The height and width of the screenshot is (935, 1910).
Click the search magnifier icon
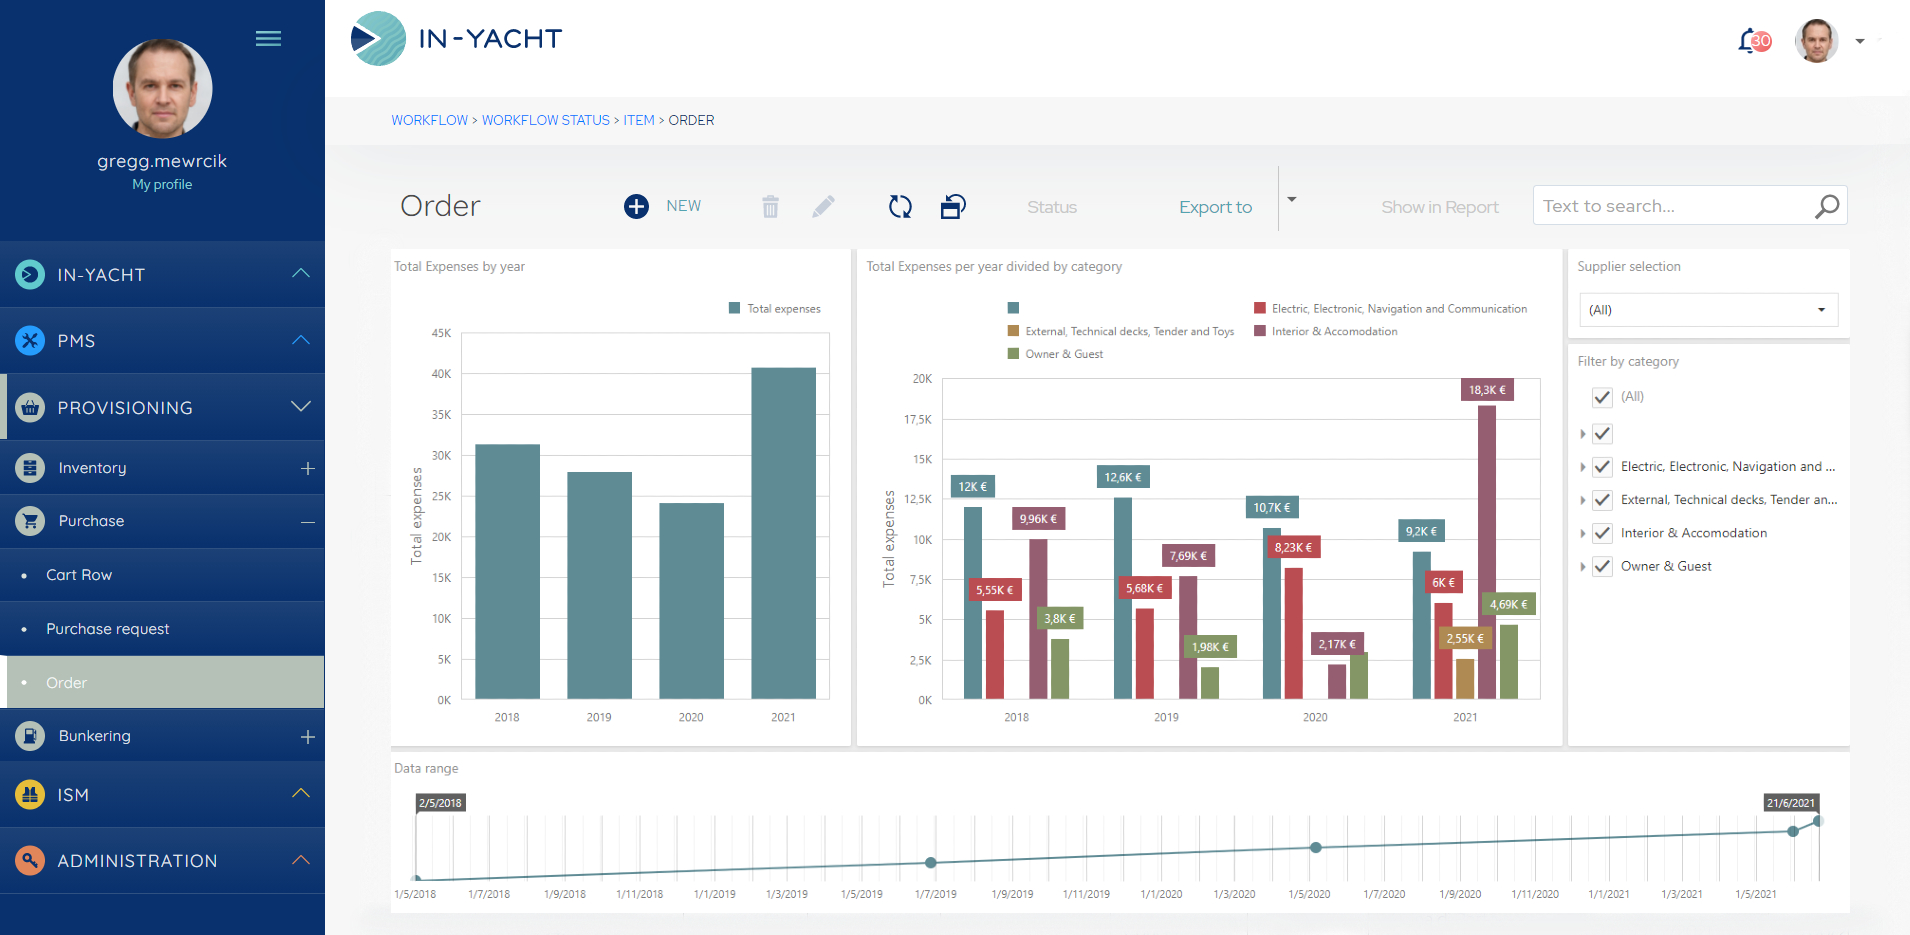pyautogui.click(x=1826, y=206)
